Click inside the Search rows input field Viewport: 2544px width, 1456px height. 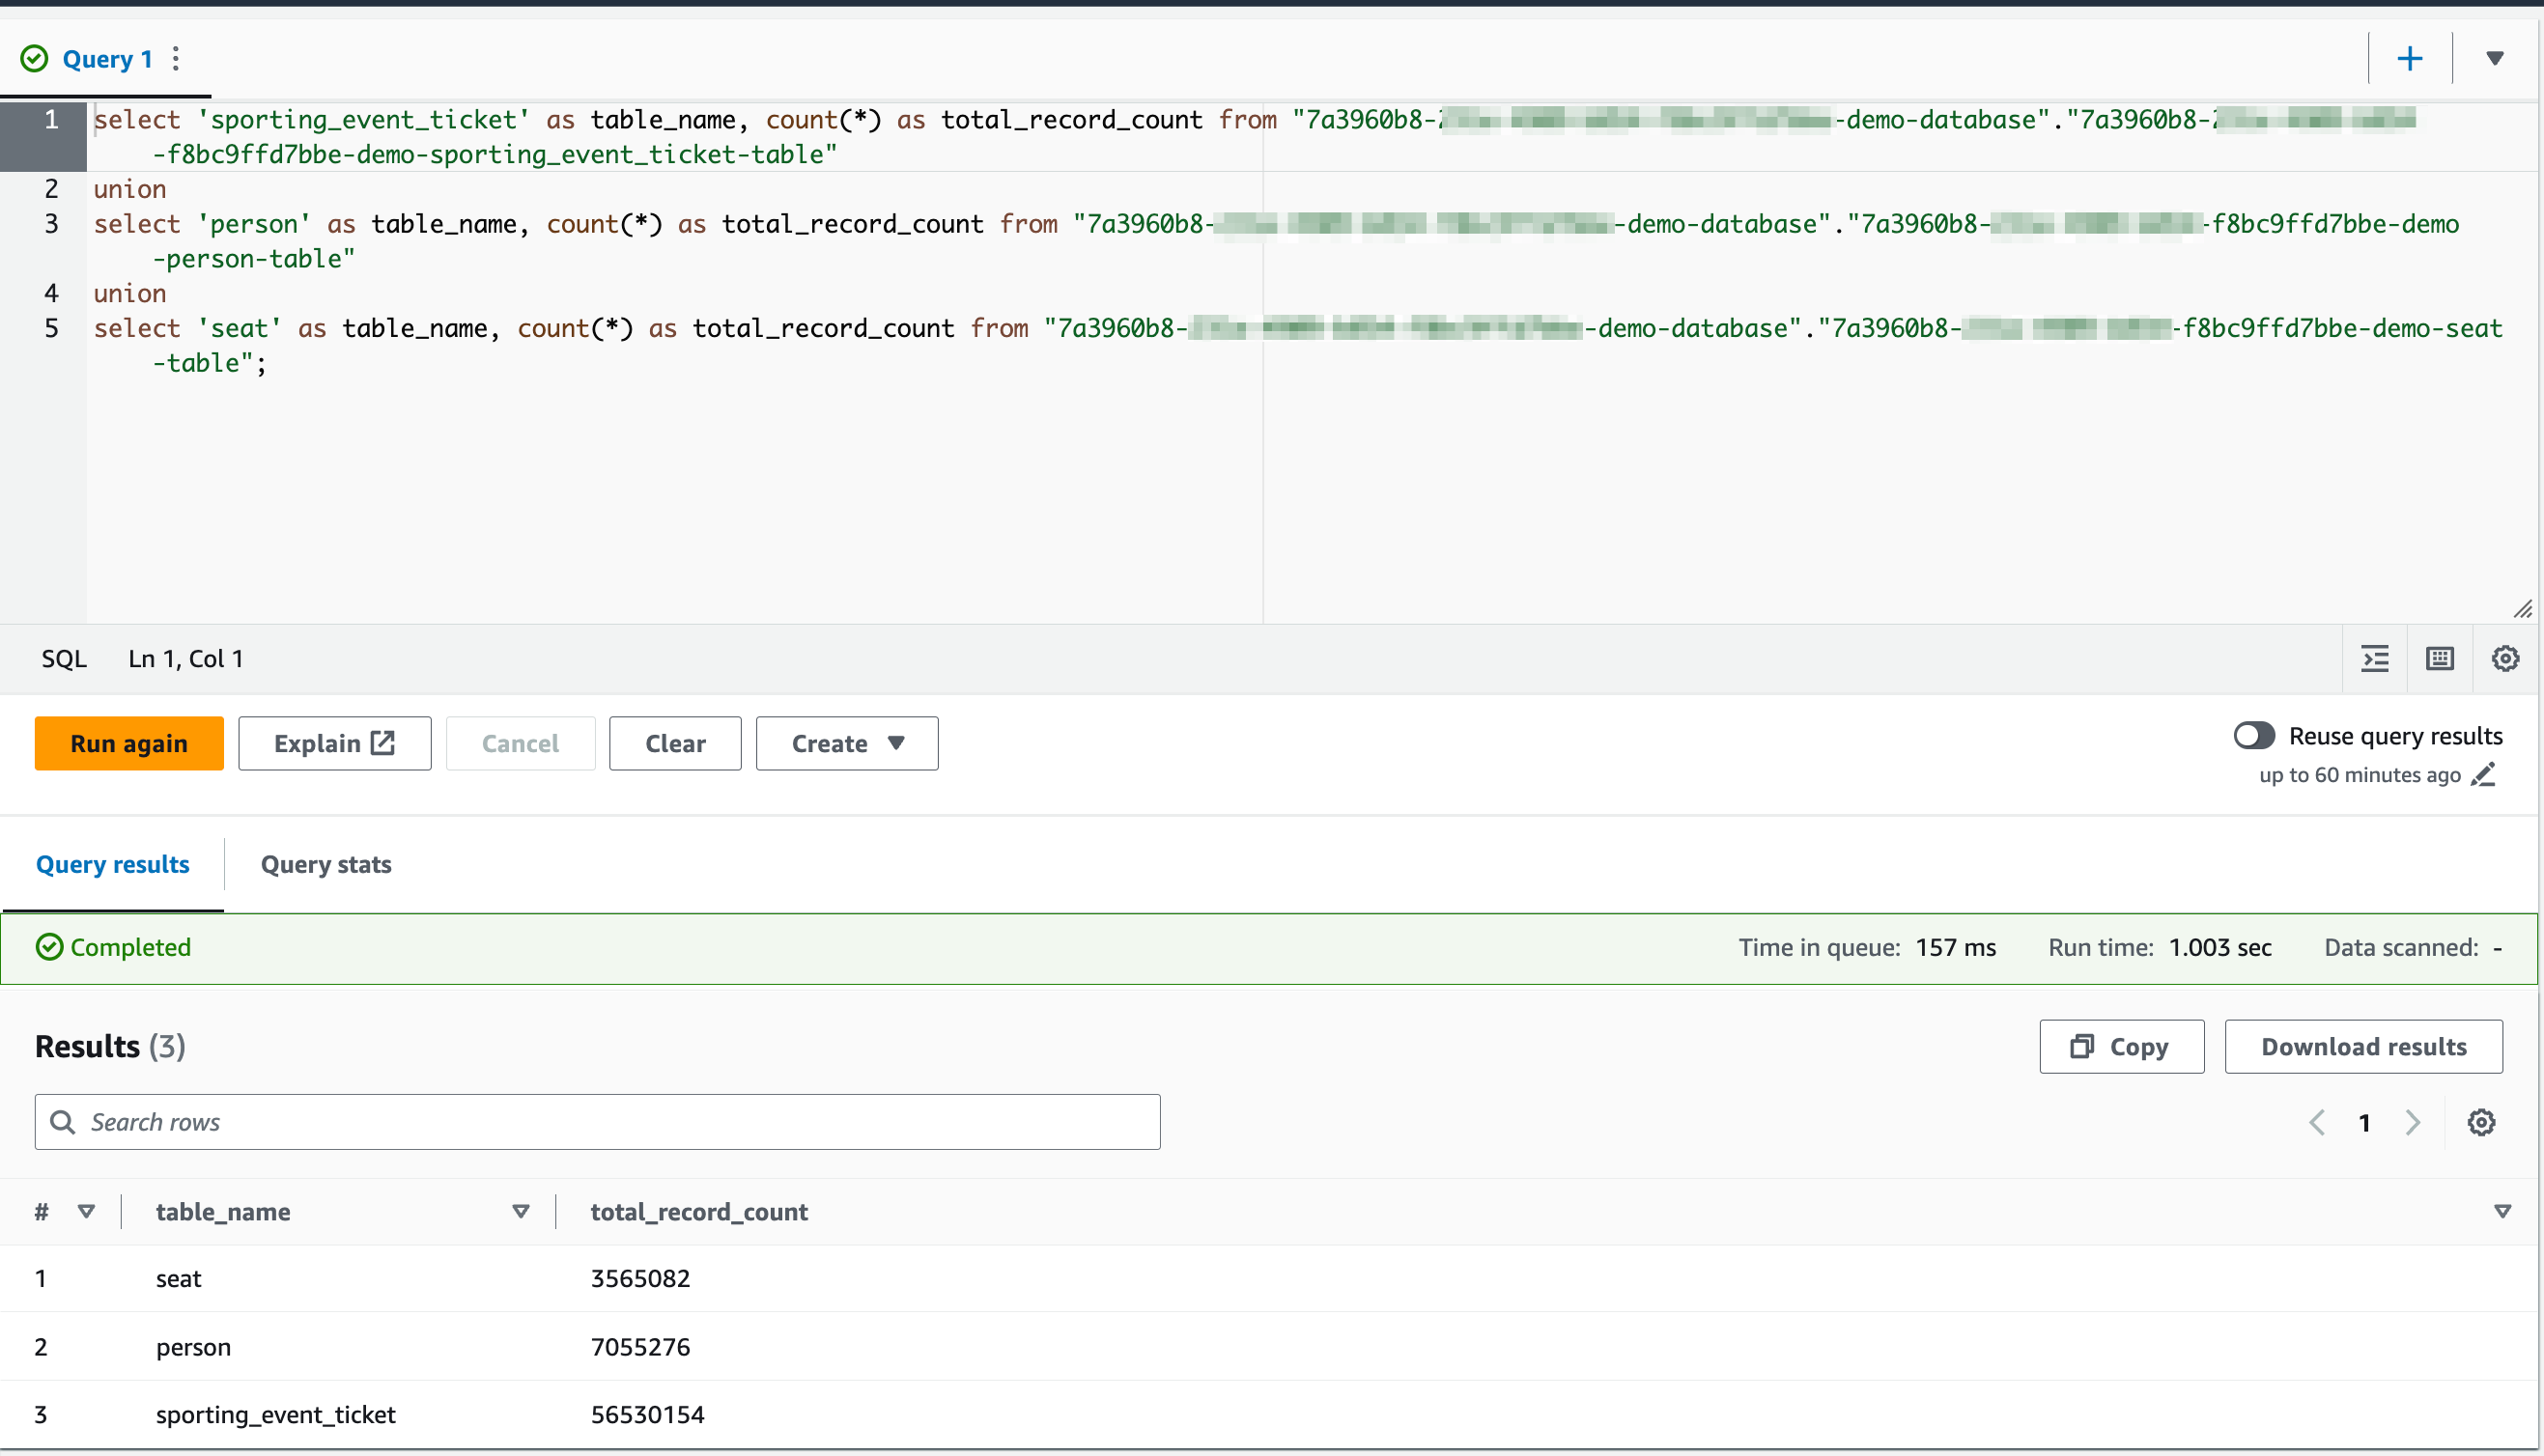tap(400, 1122)
